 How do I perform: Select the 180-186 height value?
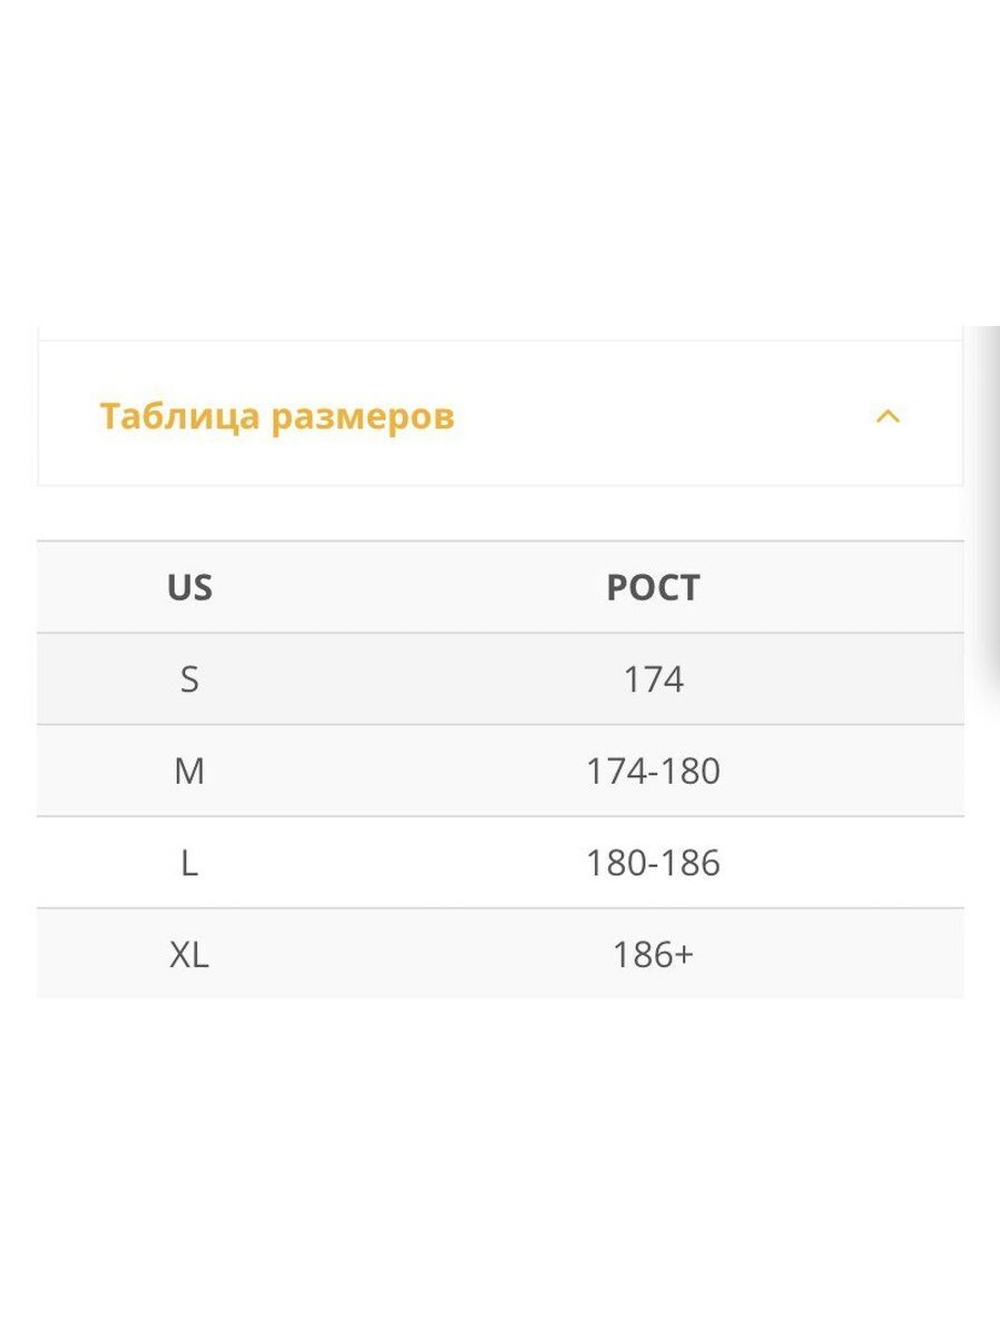pyautogui.click(x=653, y=863)
